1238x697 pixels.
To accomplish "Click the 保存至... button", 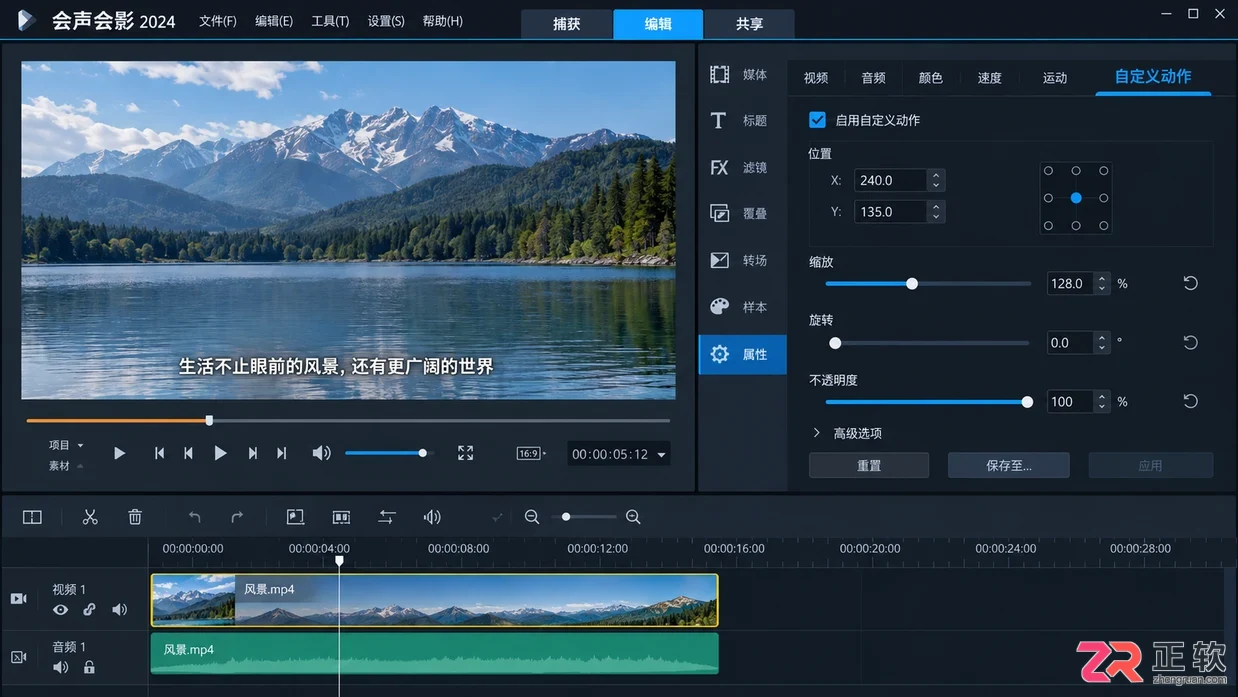I will [1009, 465].
